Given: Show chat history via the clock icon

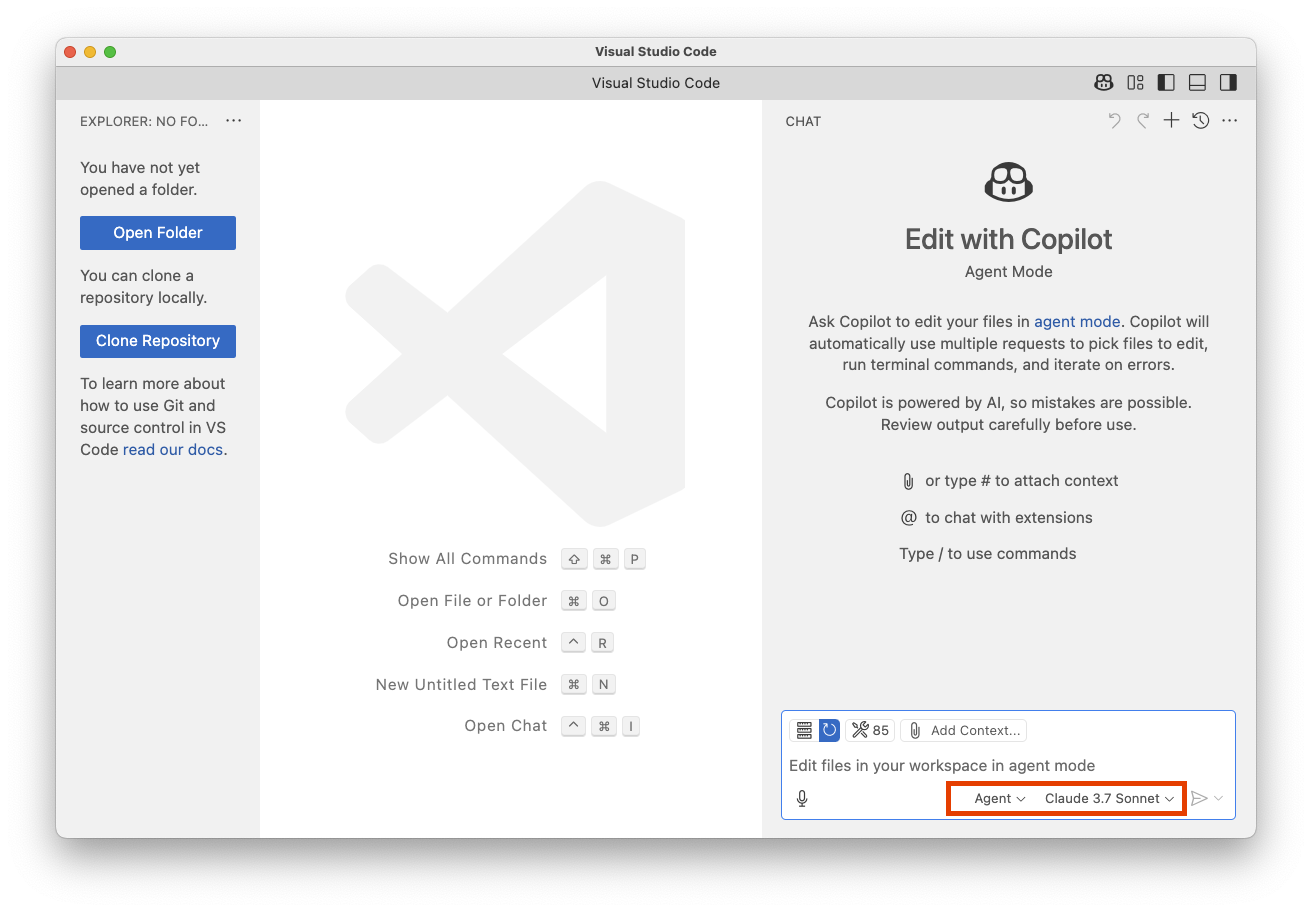Looking at the screenshot, I should 1201,121.
